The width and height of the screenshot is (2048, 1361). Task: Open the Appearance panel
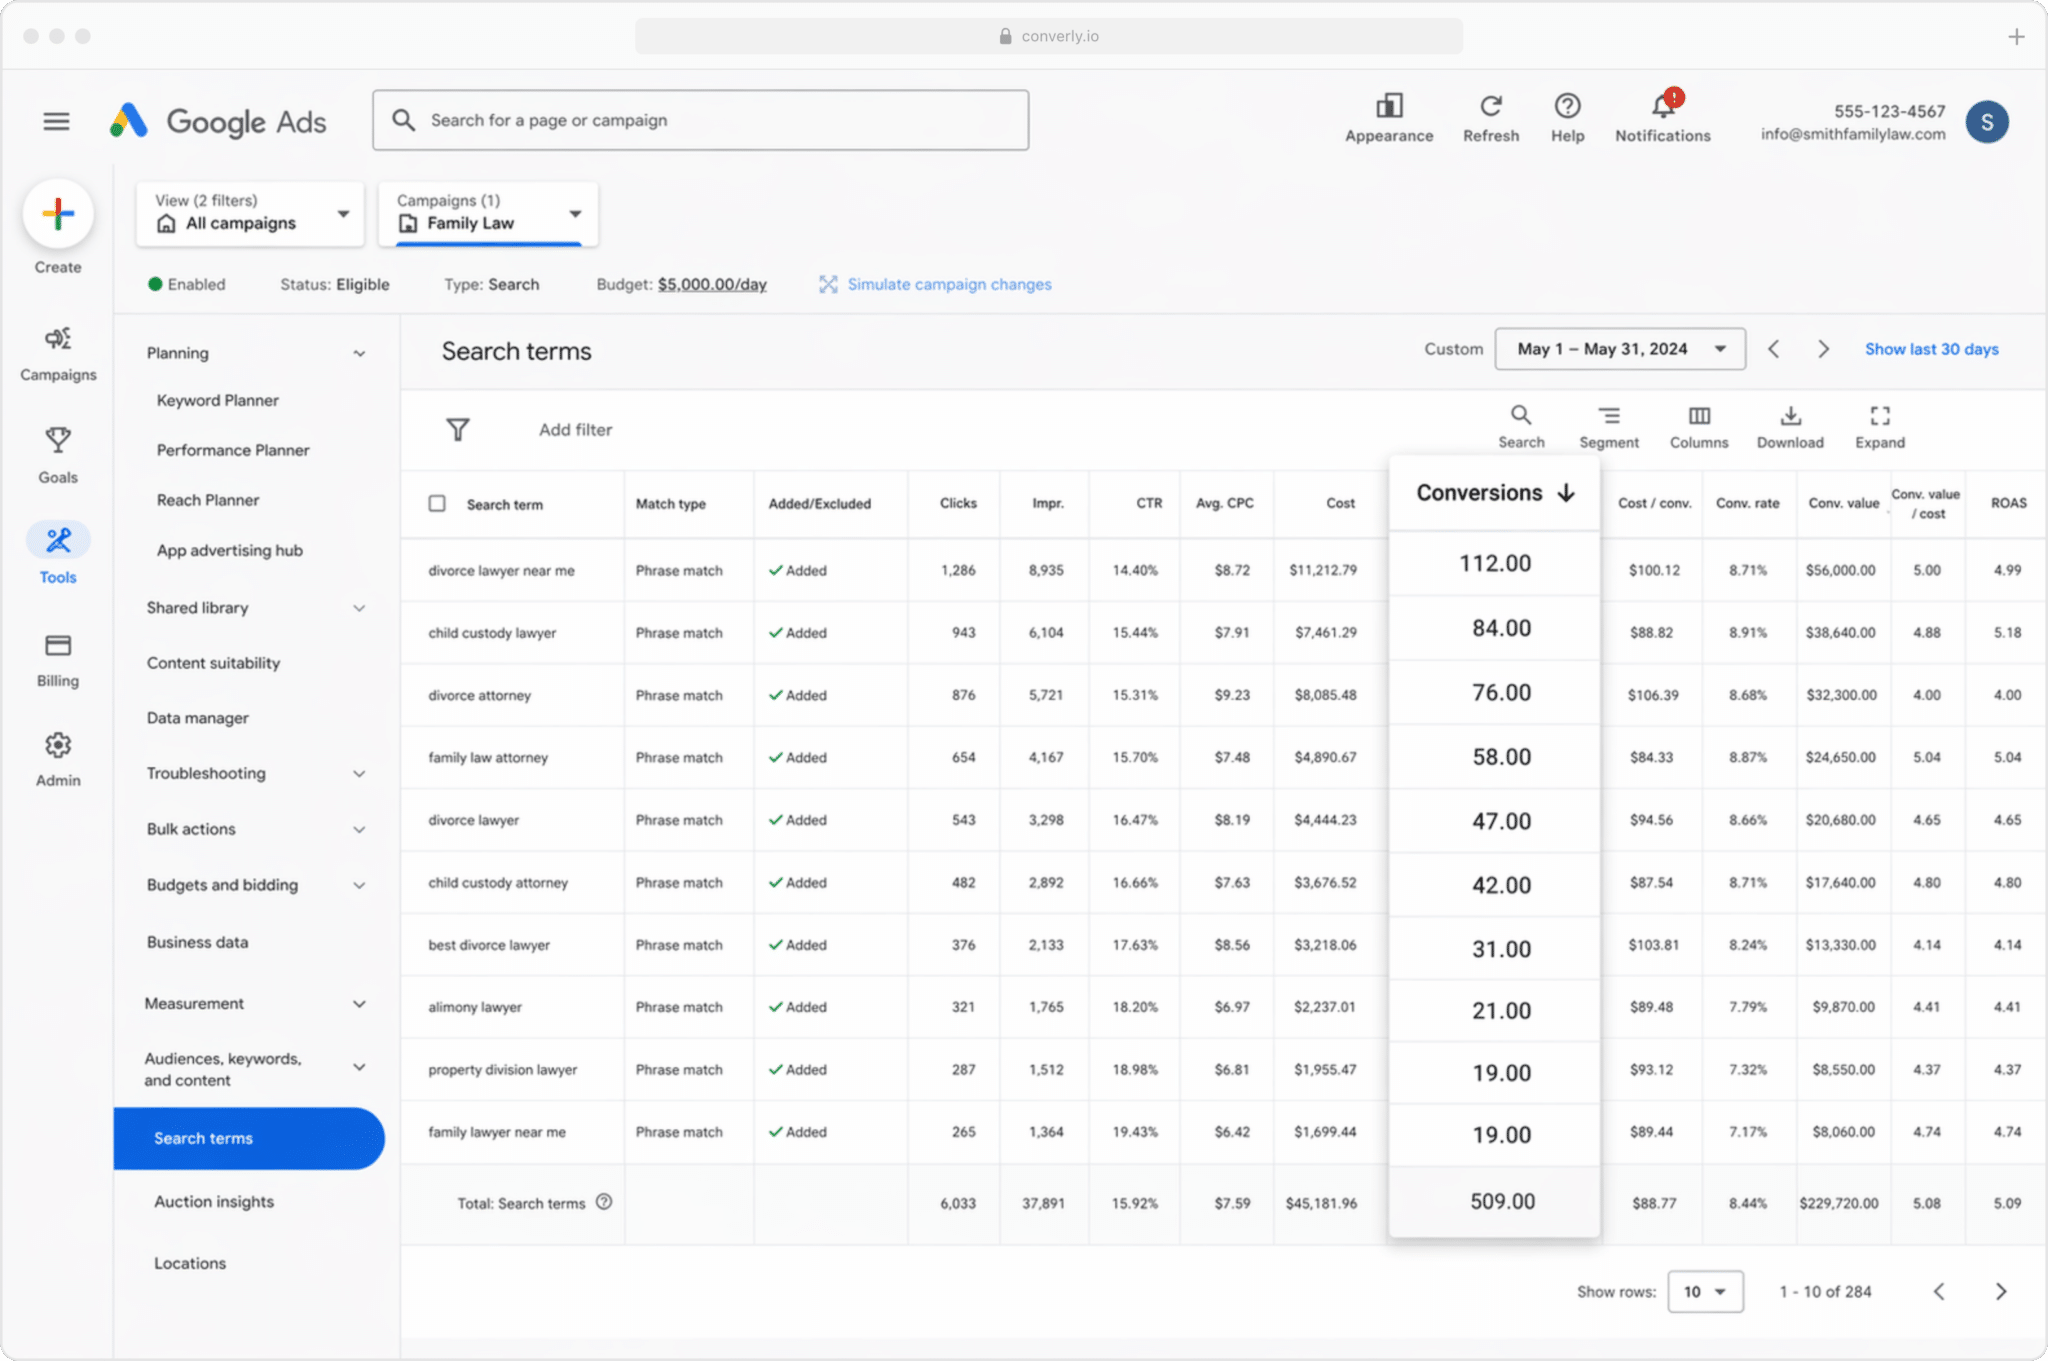tap(1389, 118)
